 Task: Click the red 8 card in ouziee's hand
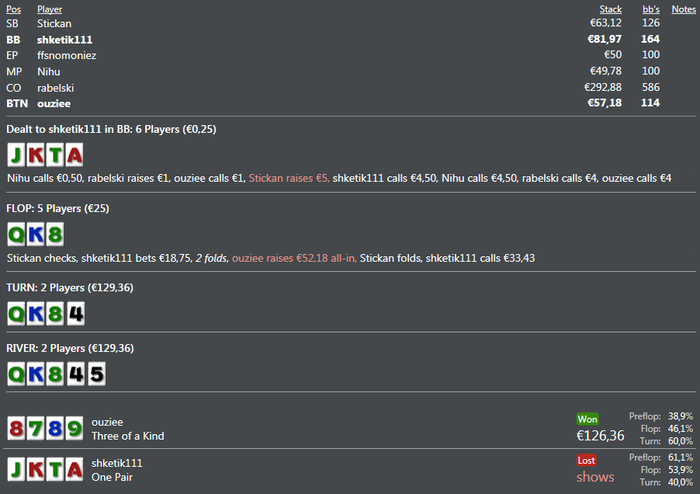17,429
